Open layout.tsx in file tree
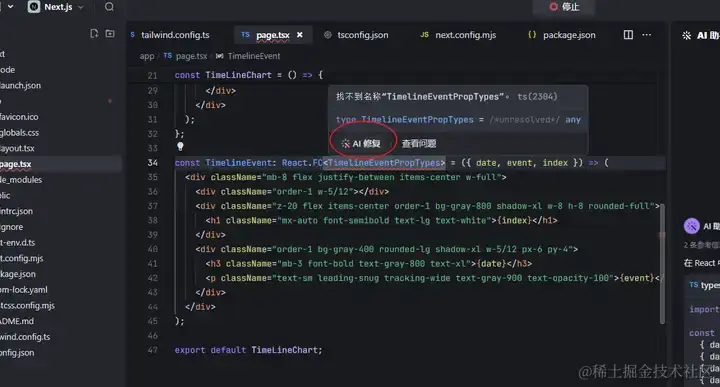Image resolution: width=720 pixels, height=387 pixels. (17, 148)
